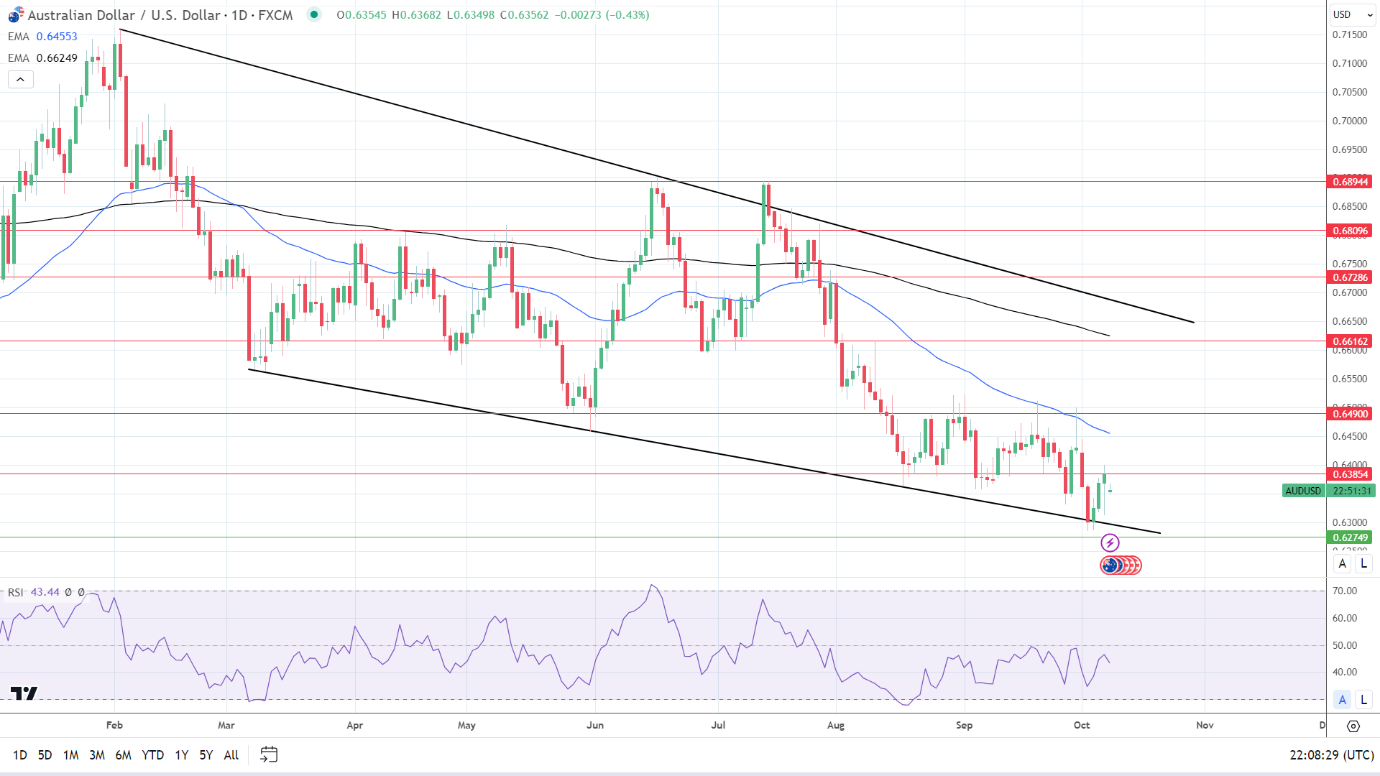
Task: Click the green market status dot
Action: click(315, 15)
